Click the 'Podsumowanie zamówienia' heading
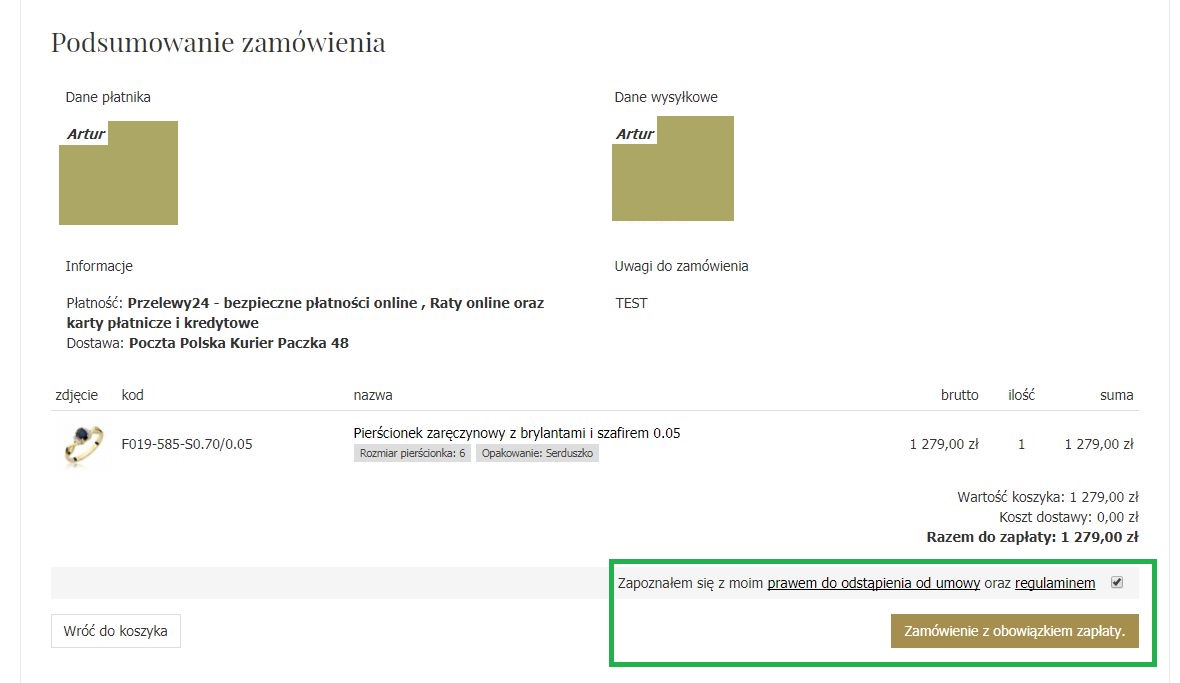 [x=218, y=43]
